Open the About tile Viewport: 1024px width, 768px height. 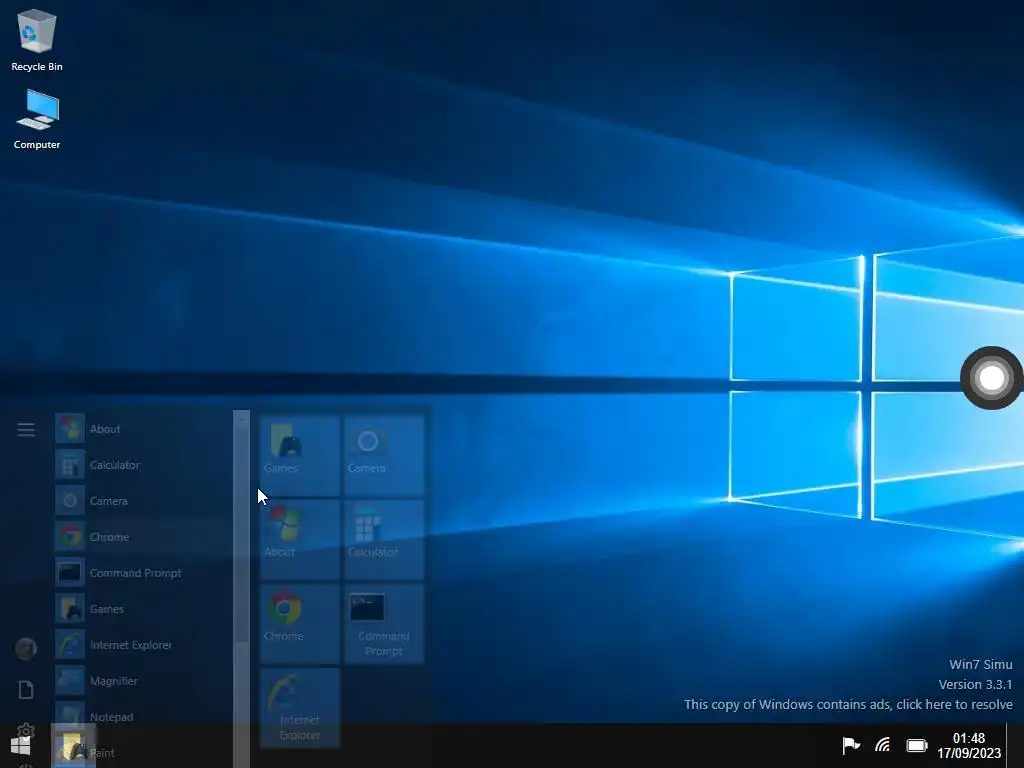tap(300, 540)
